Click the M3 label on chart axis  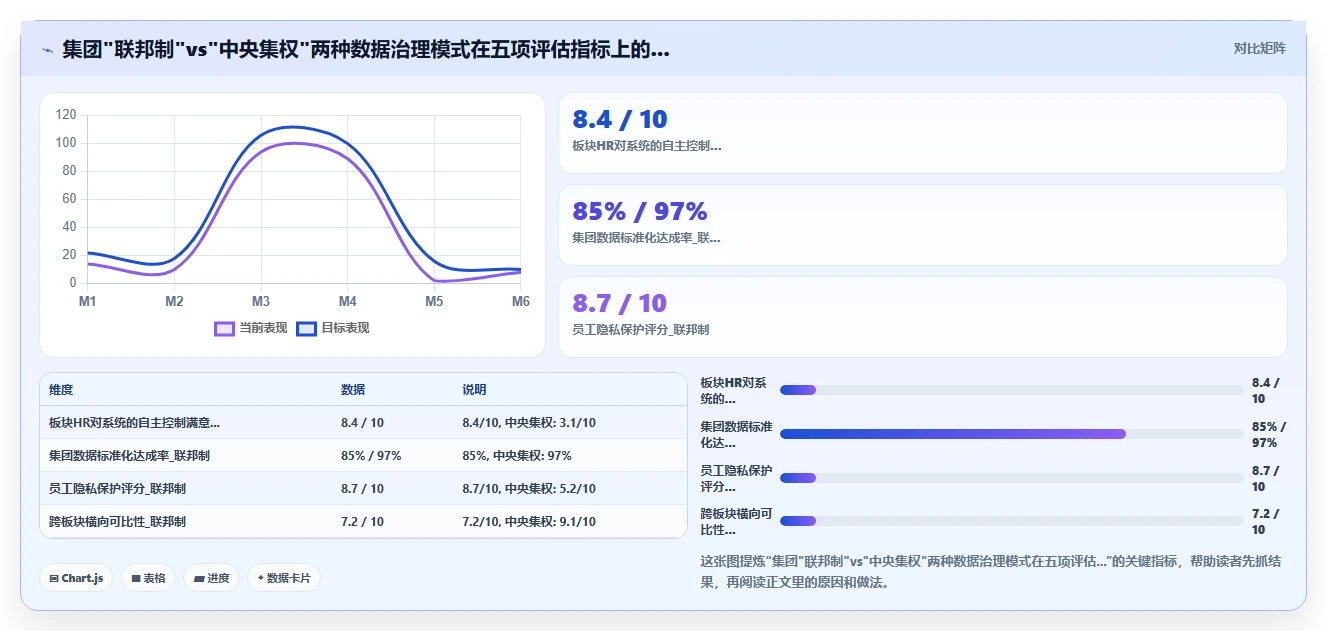tap(261, 301)
